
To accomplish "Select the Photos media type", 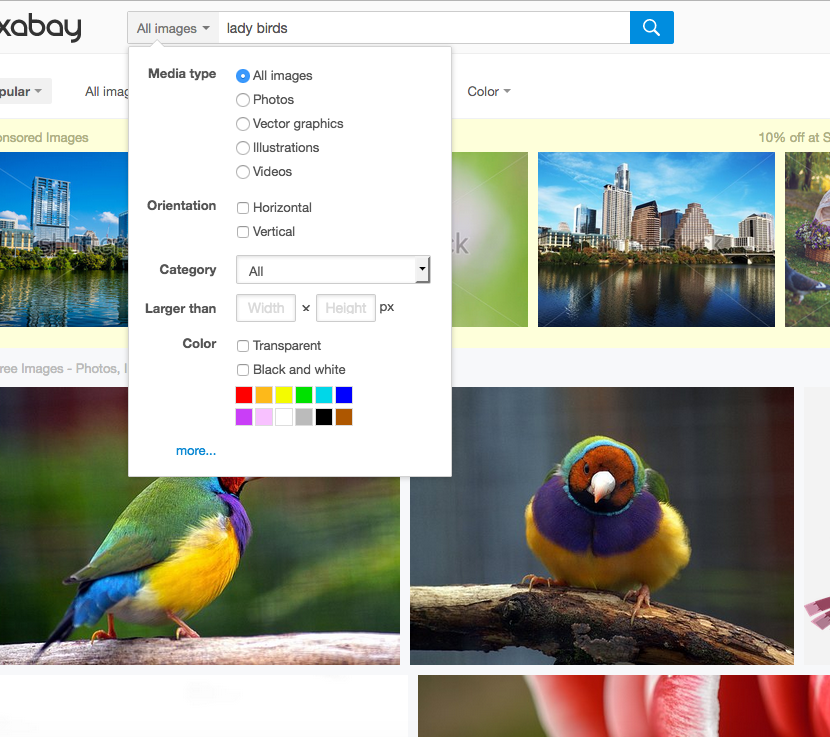I will coord(242,100).
